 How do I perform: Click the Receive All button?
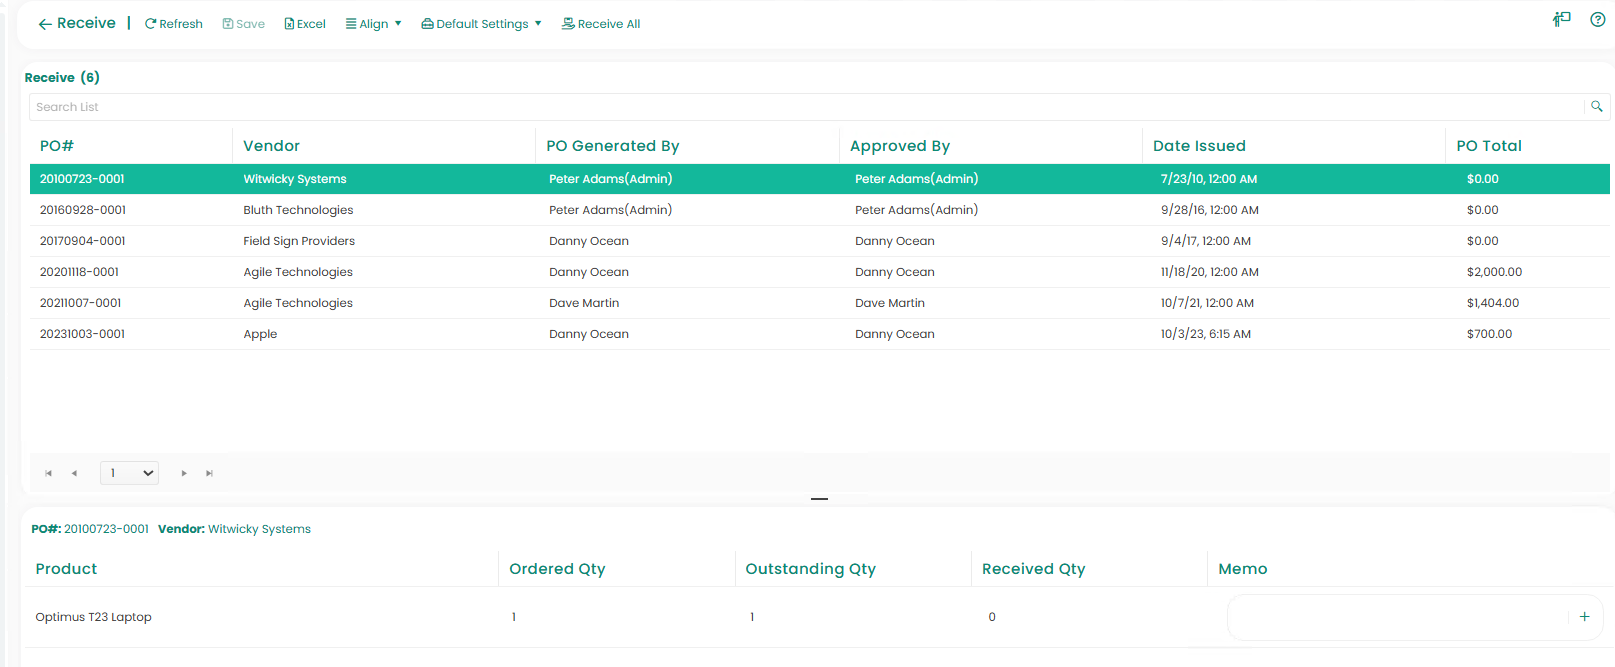(601, 24)
